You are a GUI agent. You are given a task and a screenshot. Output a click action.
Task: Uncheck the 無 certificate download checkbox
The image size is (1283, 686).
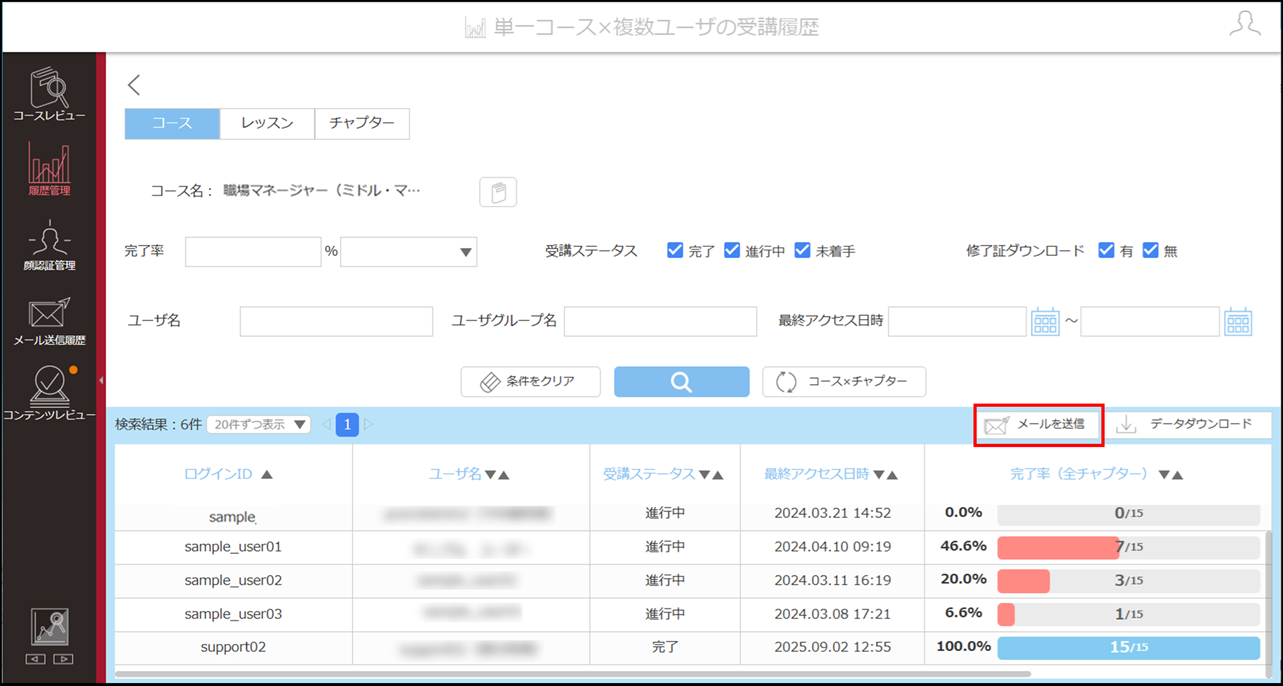1150,250
